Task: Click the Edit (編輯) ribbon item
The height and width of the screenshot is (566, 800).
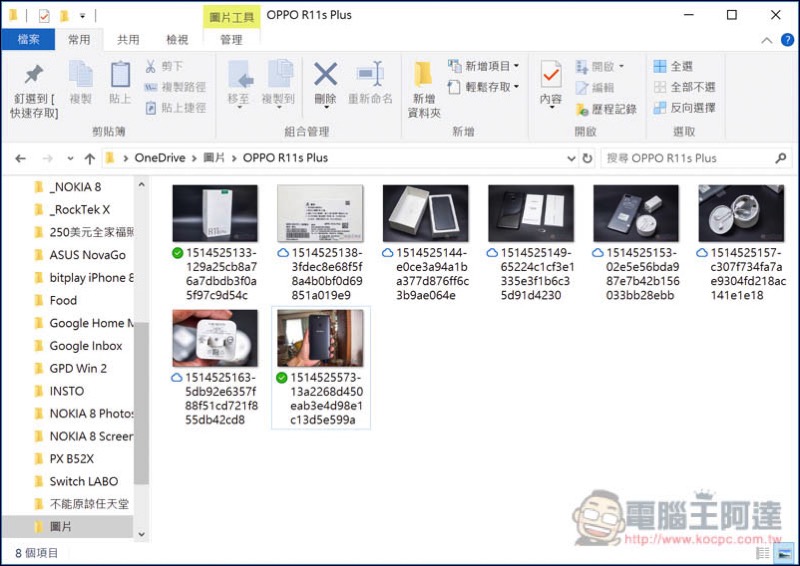Action: point(594,88)
